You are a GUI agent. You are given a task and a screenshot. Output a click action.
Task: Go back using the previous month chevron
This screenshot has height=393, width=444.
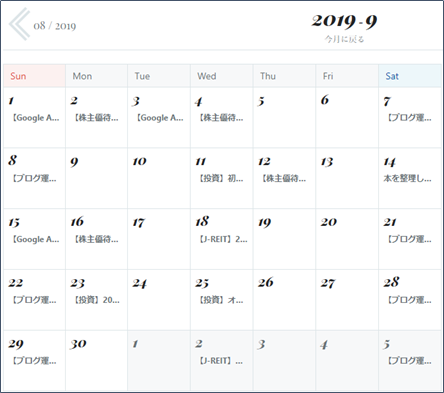pyautogui.click(x=19, y=24)
